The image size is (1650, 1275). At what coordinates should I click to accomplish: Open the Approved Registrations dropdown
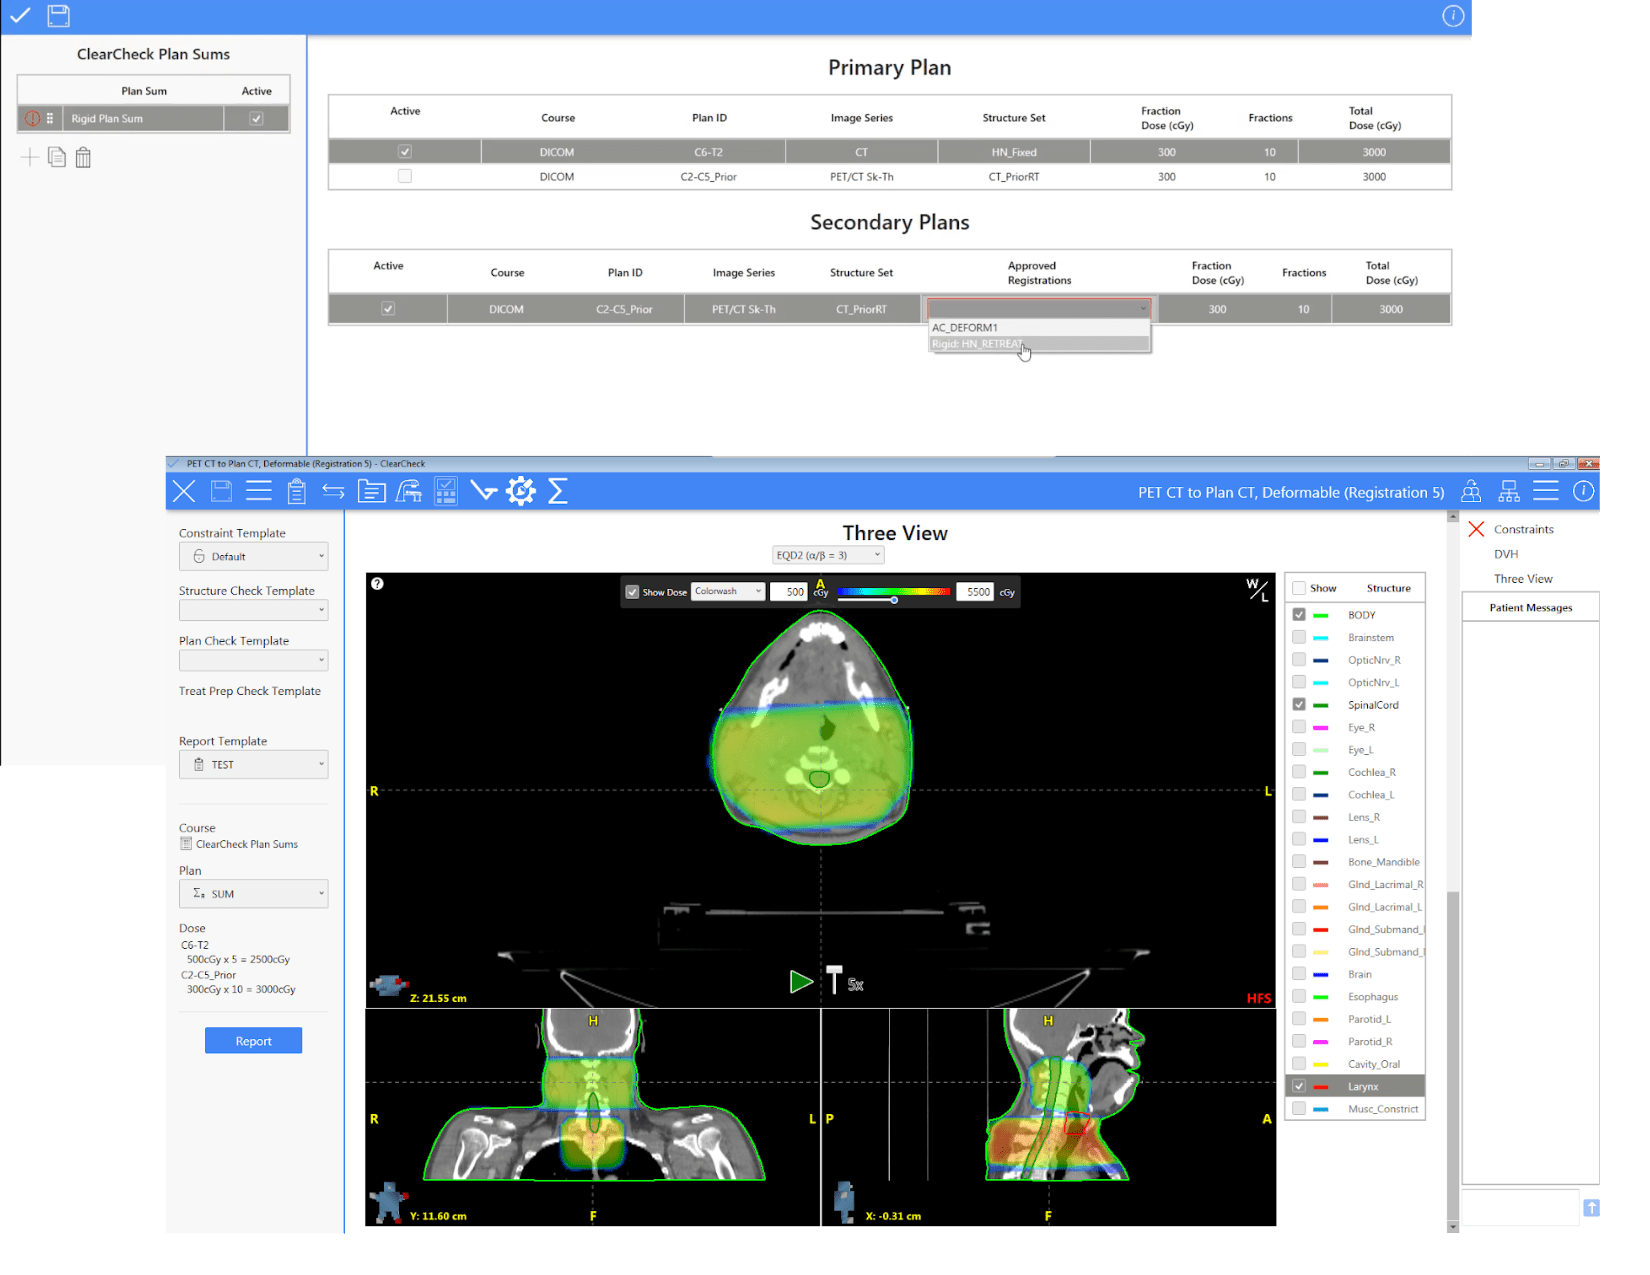point(1039,309)
